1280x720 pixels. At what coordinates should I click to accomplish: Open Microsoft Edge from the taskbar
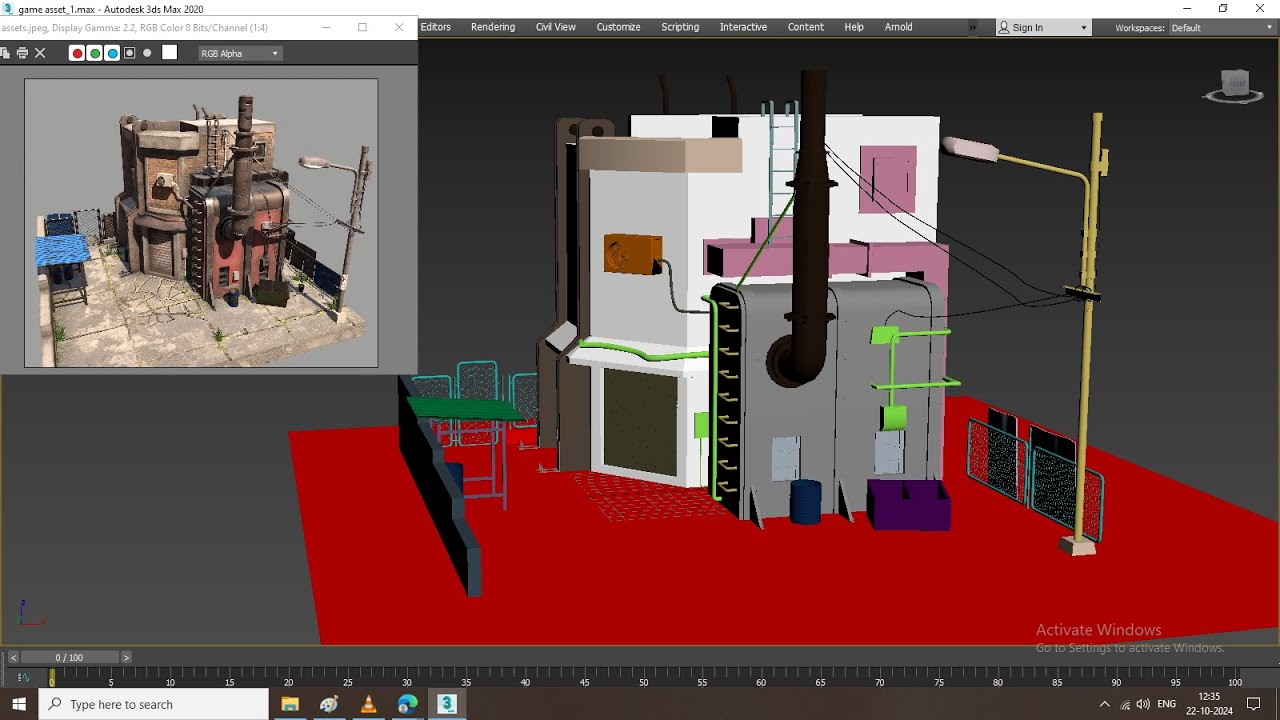tap(407, 704)
